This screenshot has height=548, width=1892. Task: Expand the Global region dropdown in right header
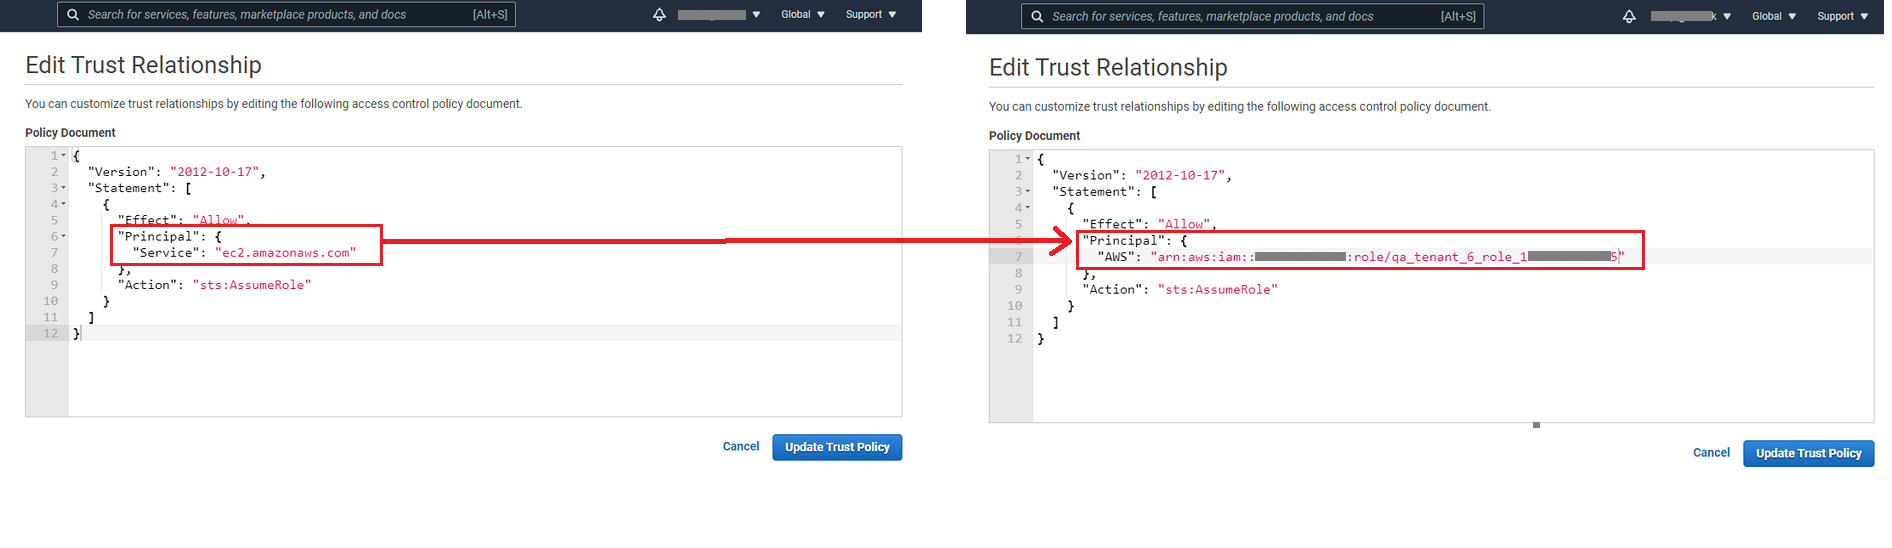click(x=1773, y=17)
